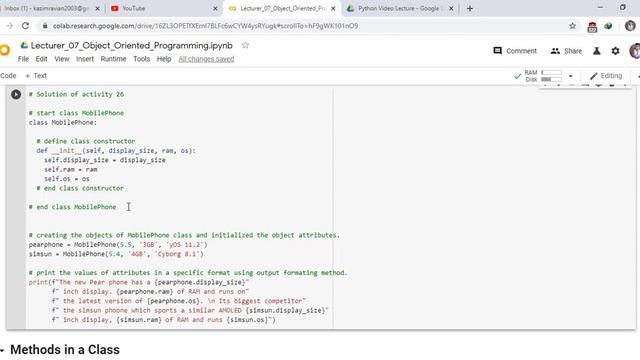
Task: Close the Inbox Gmail tab
Action: tap(97, 8)
